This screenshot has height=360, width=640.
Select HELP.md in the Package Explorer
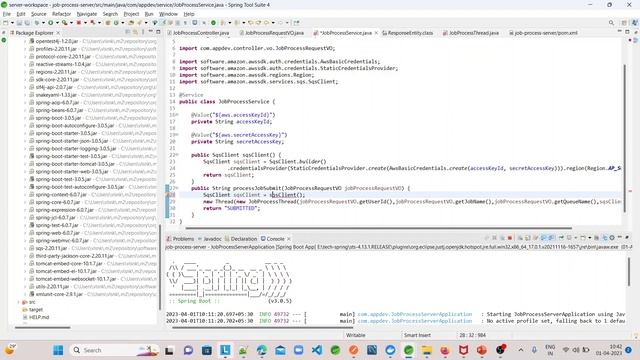[x=36, y=317]
